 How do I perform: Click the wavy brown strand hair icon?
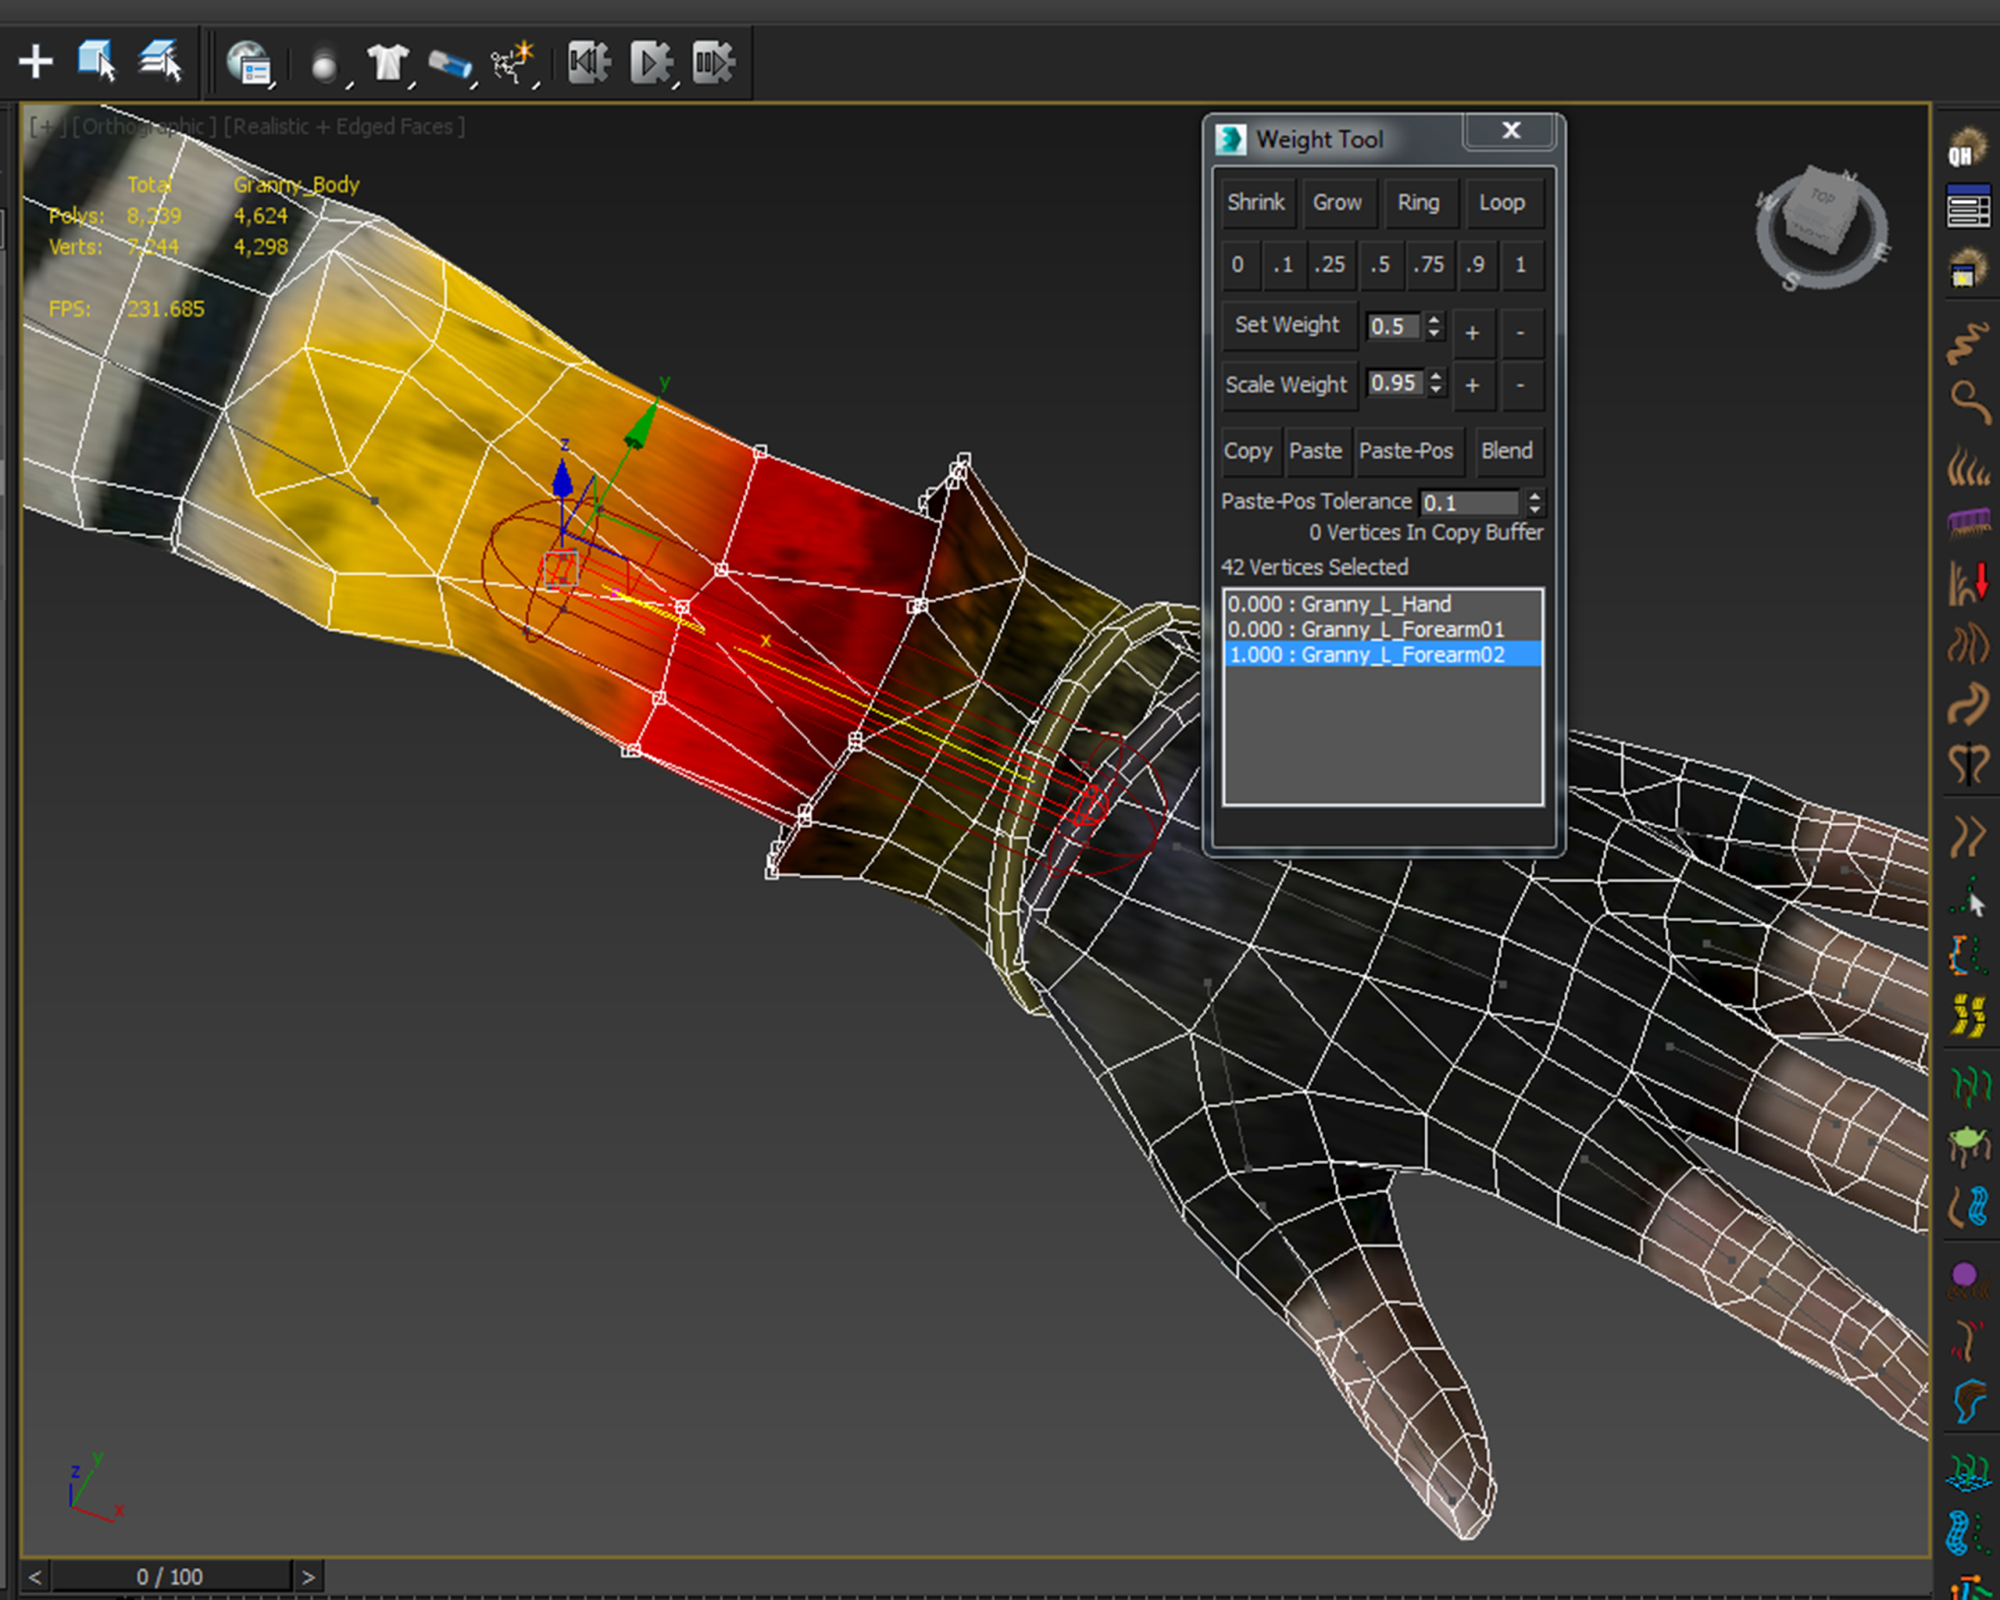click(1967, 343)
